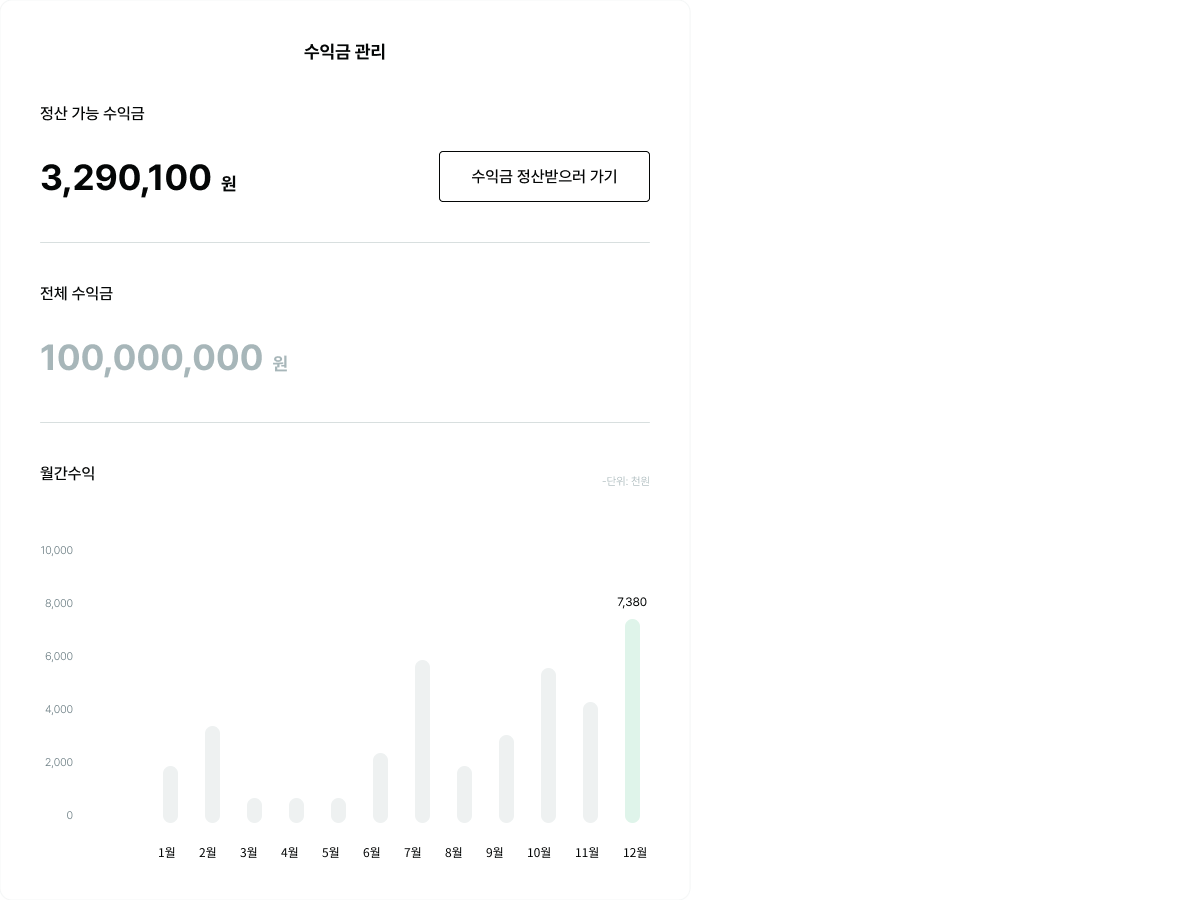Image resolution: width=1200 pixels, height=900 pixels.
Task: Click the 12월 month label
Action: coord(635,853)
